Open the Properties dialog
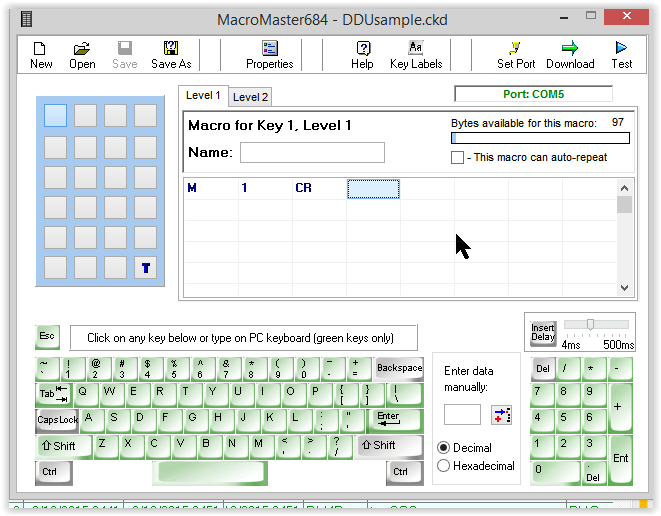The height and width of the screenshot is (516, 661). pyautogui.click(x=269, y=55)
